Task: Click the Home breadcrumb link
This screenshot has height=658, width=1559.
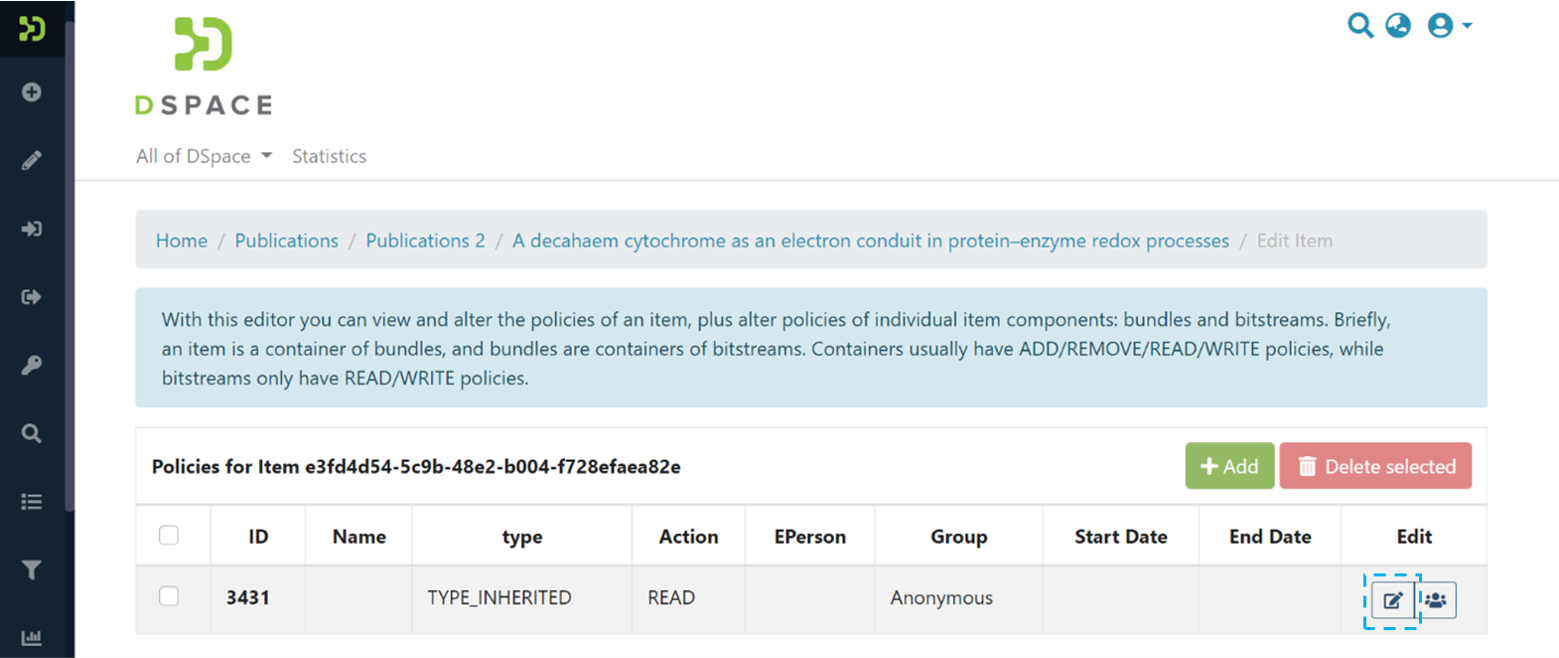Action: click(182, 241)
